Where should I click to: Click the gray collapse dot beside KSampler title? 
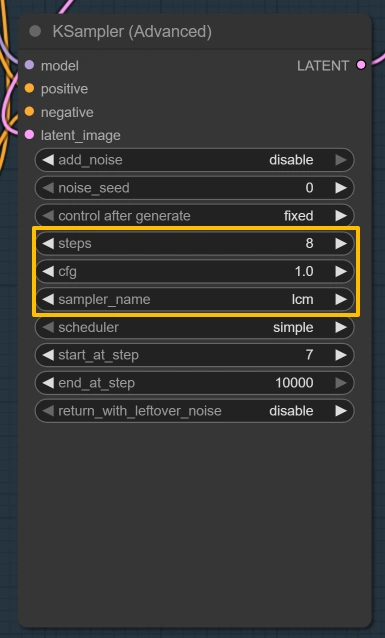[x=35, y=31]
